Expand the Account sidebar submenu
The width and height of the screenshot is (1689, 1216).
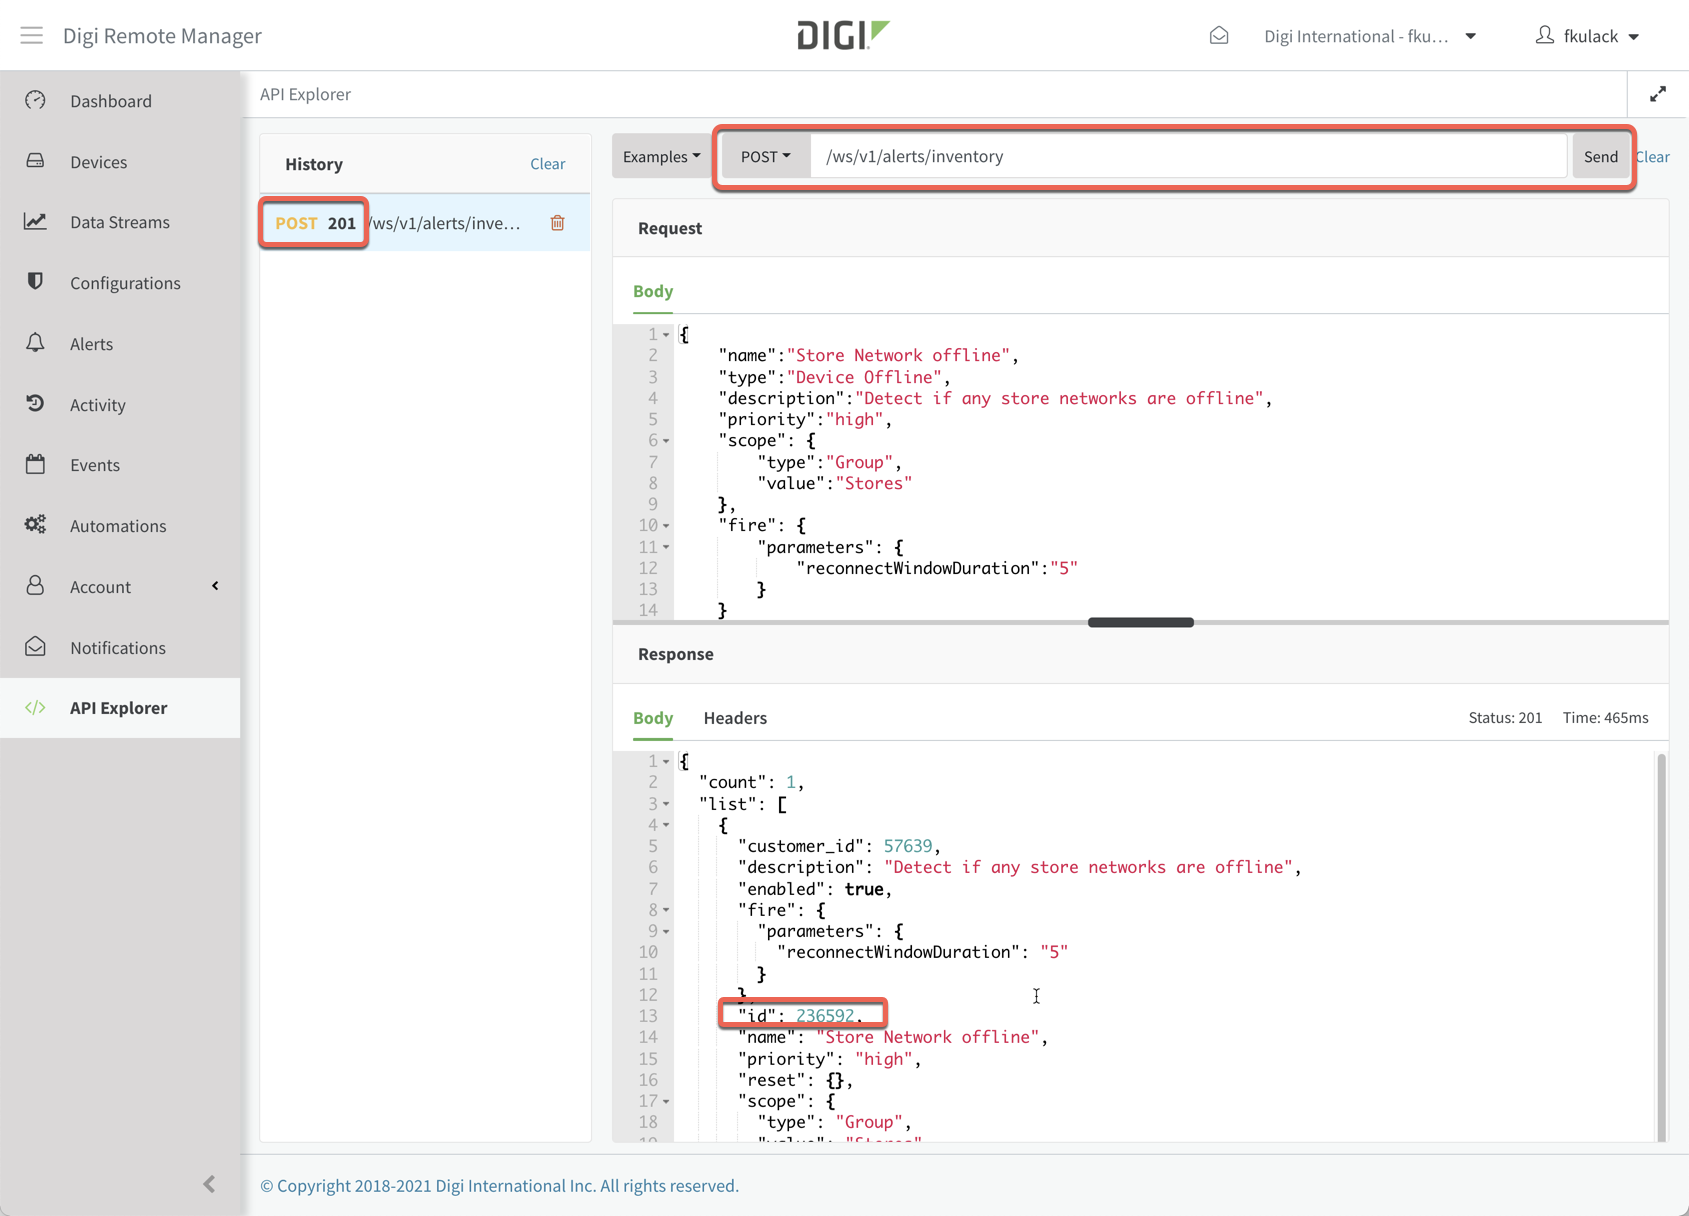[215, 586]
